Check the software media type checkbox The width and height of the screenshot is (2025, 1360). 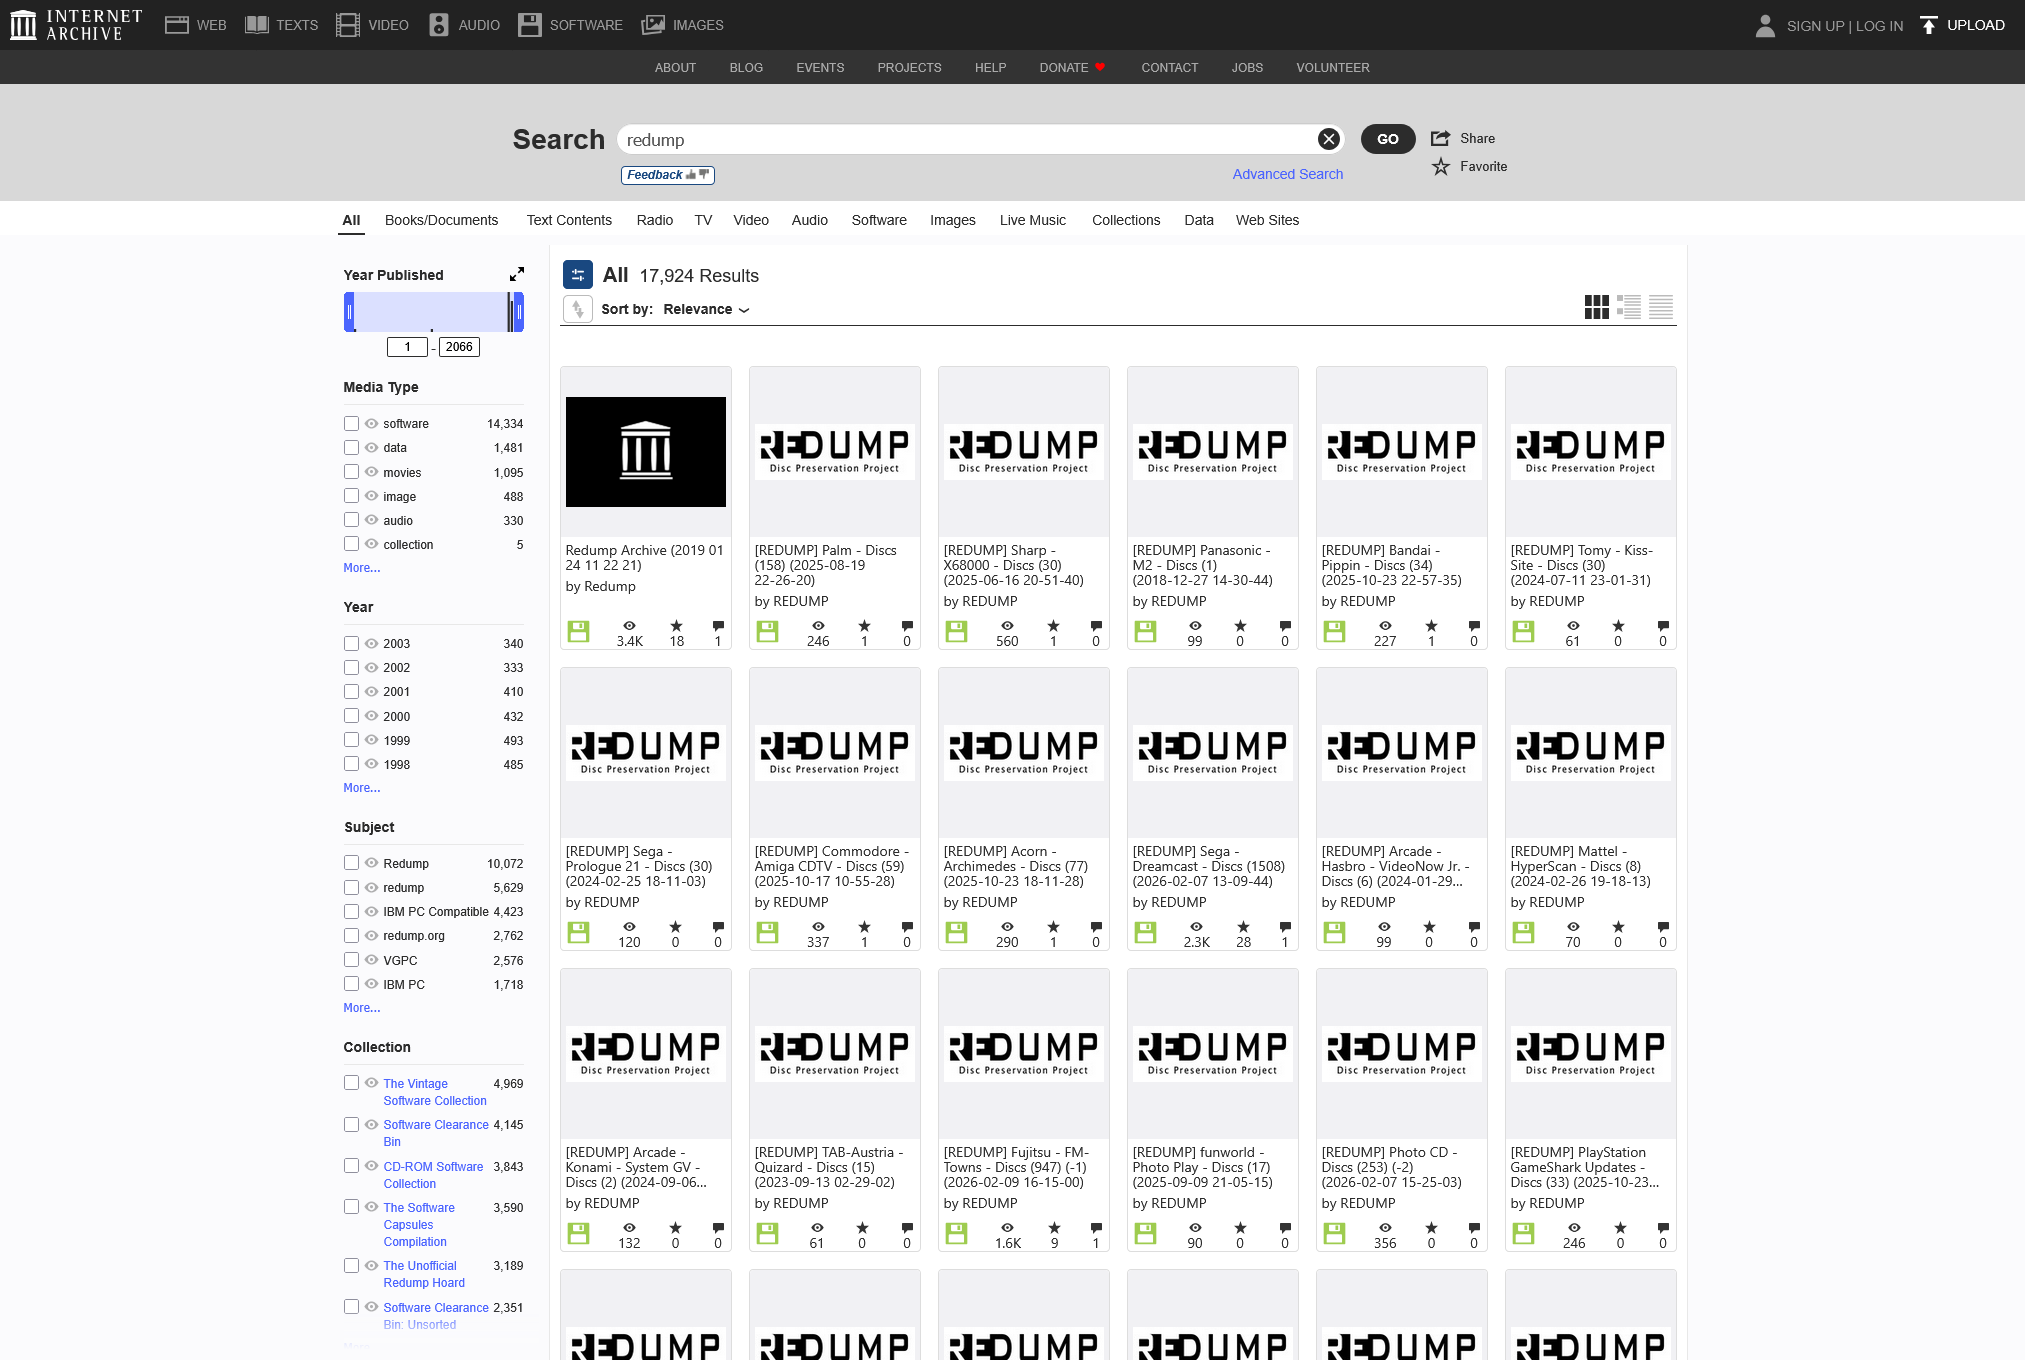point(351,423)
